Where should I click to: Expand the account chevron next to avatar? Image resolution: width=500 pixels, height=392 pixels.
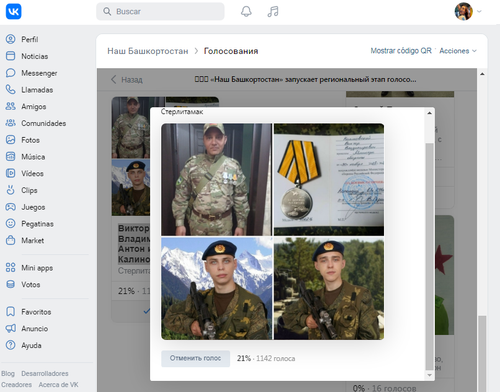click(479, 11)
